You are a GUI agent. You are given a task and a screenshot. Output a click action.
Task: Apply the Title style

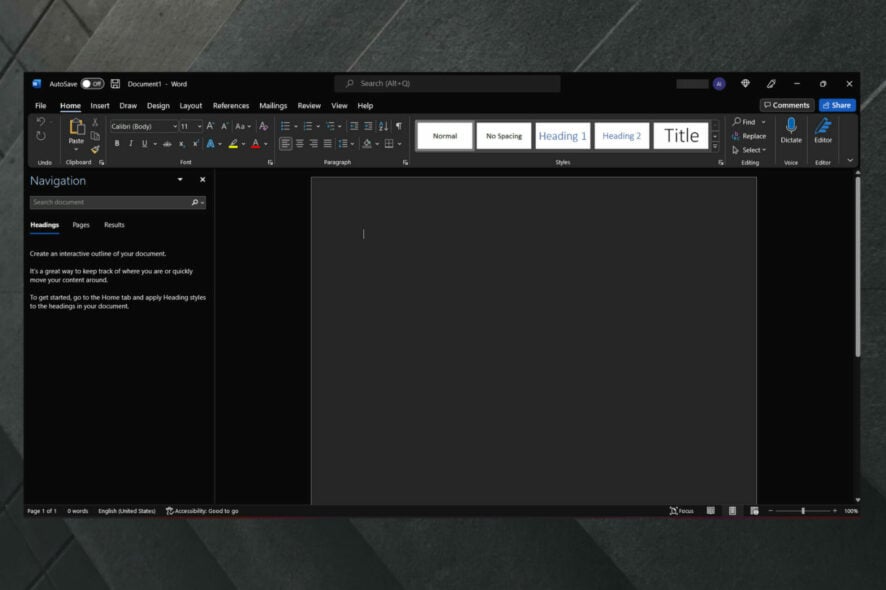tap(681, 136)
